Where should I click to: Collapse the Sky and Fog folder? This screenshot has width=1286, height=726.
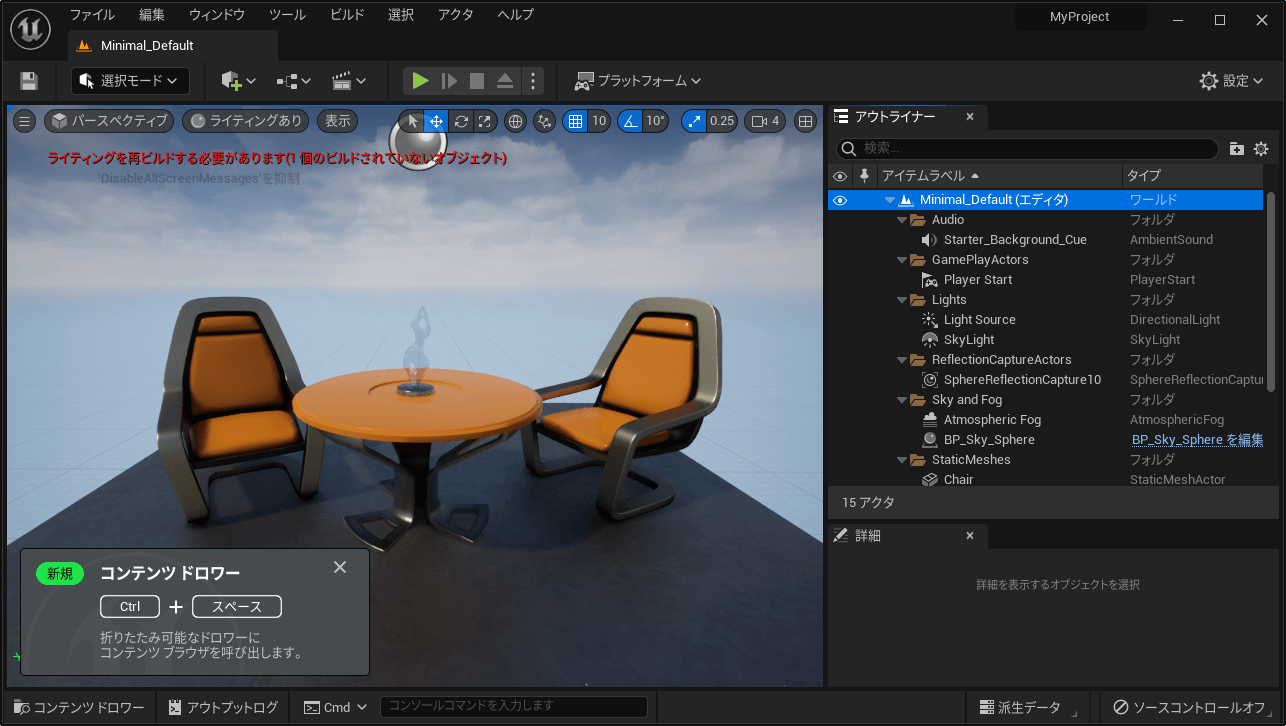902,400
